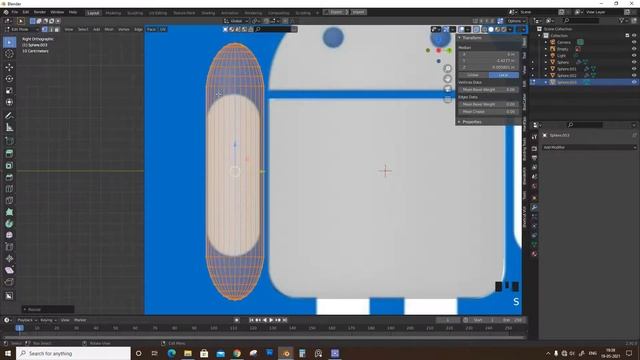
Task: Select the Rip Region tool
Action: click(9, 282)
